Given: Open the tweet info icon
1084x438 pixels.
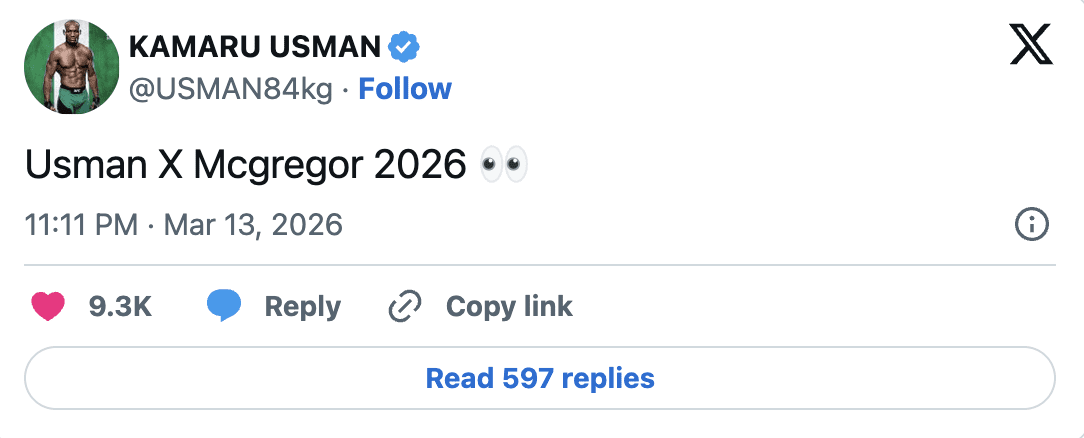Looking at the screenshot, I should click(1031, 224).
